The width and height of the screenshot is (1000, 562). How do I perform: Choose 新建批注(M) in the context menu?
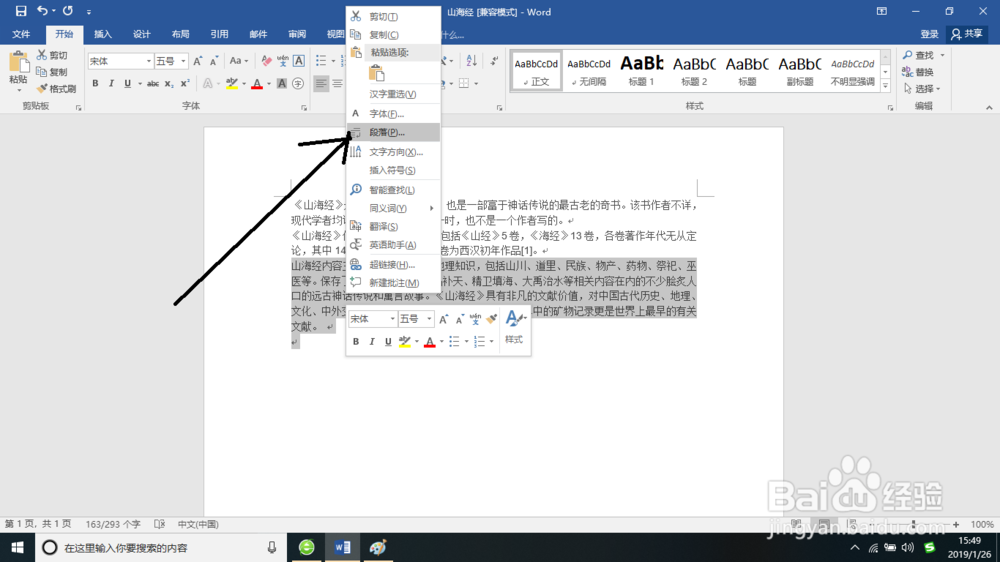(x=393, y=283)
